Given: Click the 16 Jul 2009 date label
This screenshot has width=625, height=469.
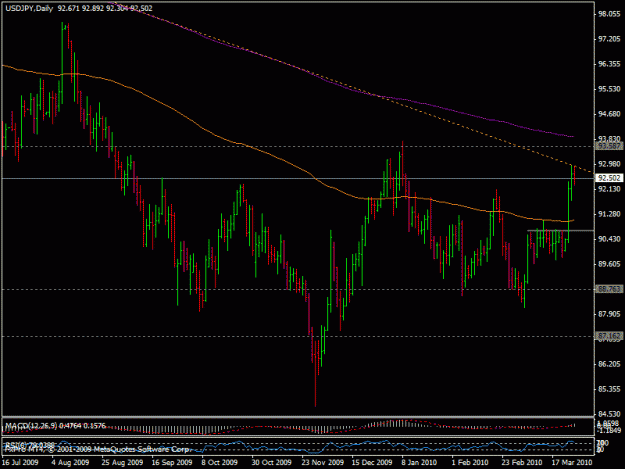Looking at the screenshot, I should [x=20, y=462].
